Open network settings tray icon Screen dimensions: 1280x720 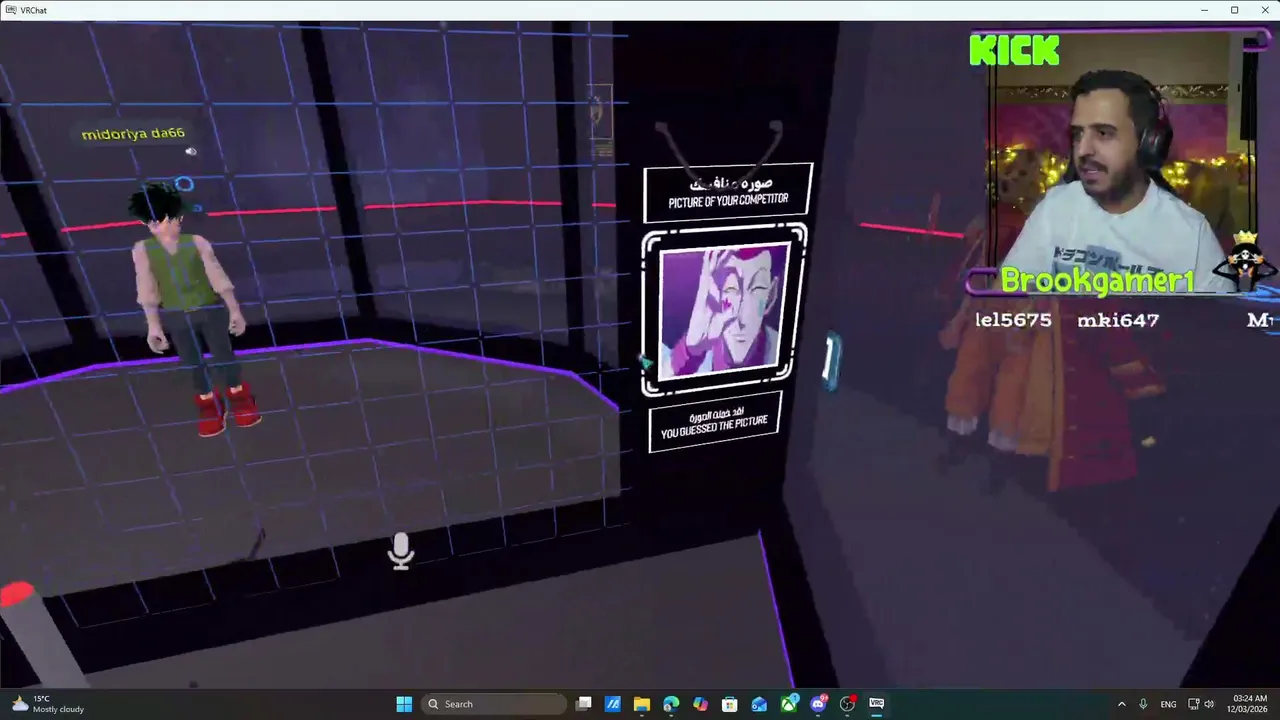[1193, 704]
